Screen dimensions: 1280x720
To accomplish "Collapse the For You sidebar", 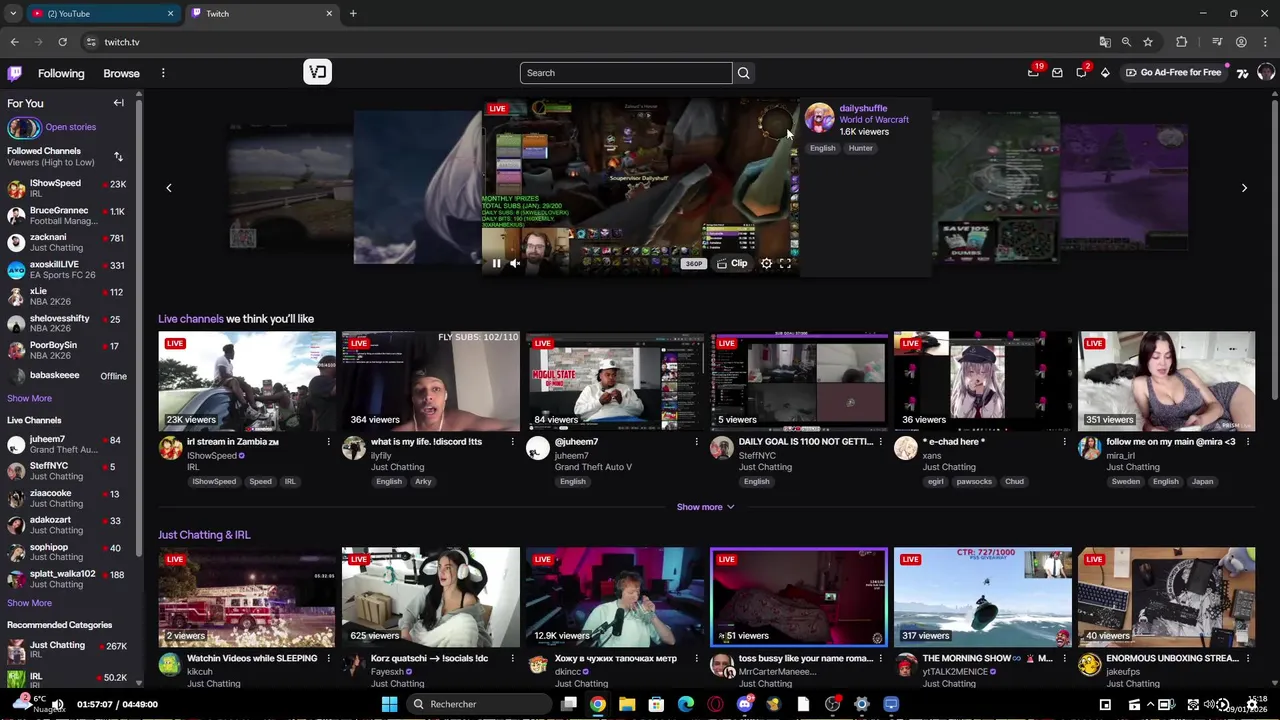I will coord(118,103).
